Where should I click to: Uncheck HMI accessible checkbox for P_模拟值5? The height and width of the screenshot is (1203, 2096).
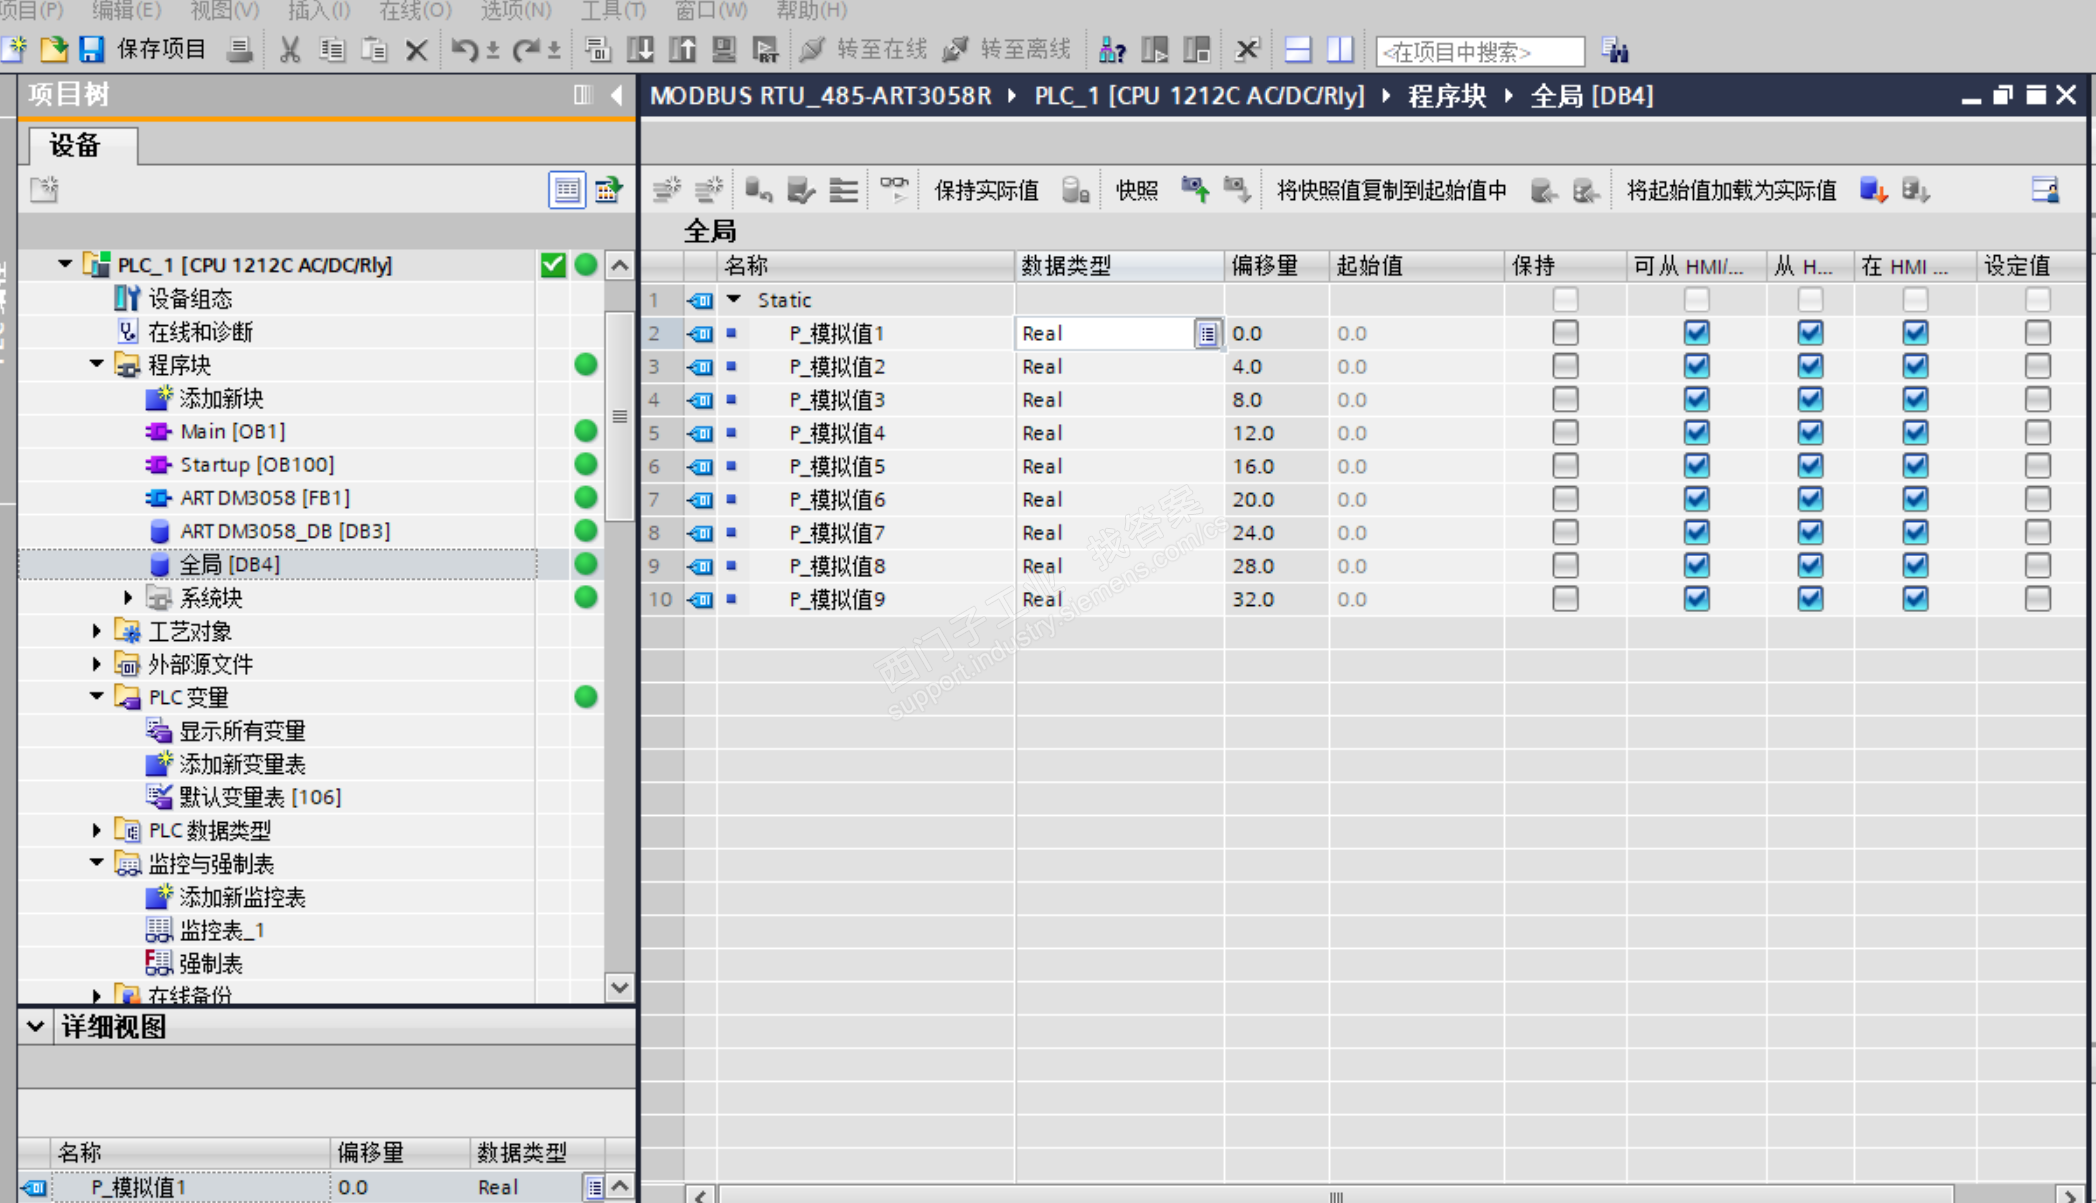coord(1696,466)
